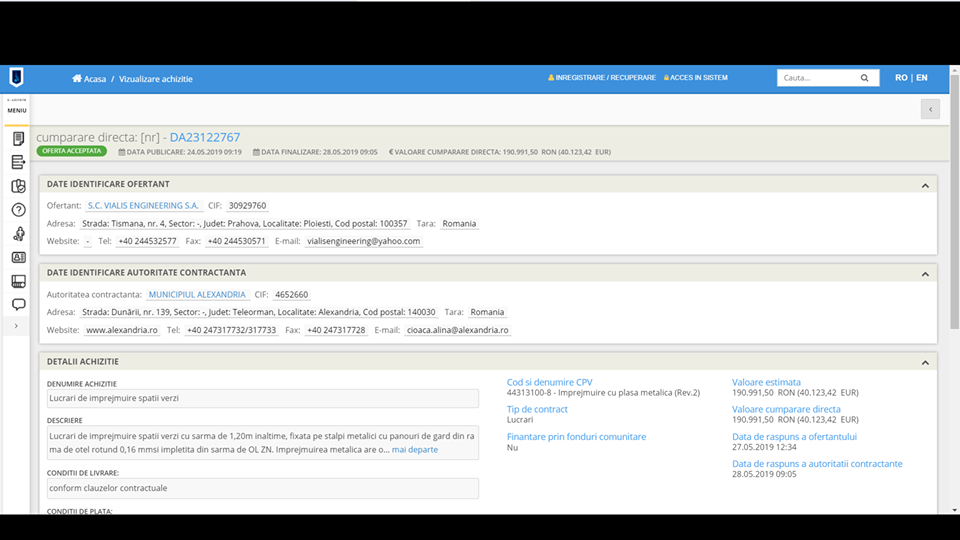Open S.C. Vialis Engineering S.A. link
Screen dimensions: 960x540
pos(144,206)
